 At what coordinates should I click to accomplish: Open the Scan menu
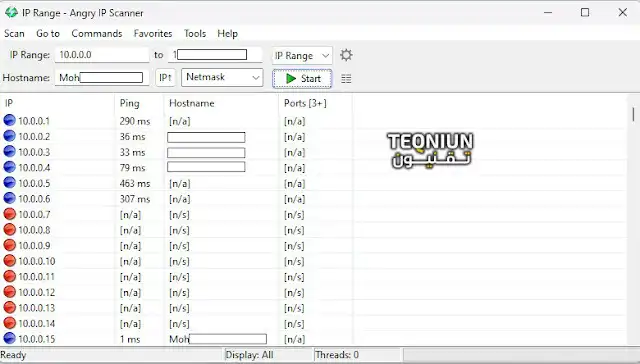tap(14, 33)
